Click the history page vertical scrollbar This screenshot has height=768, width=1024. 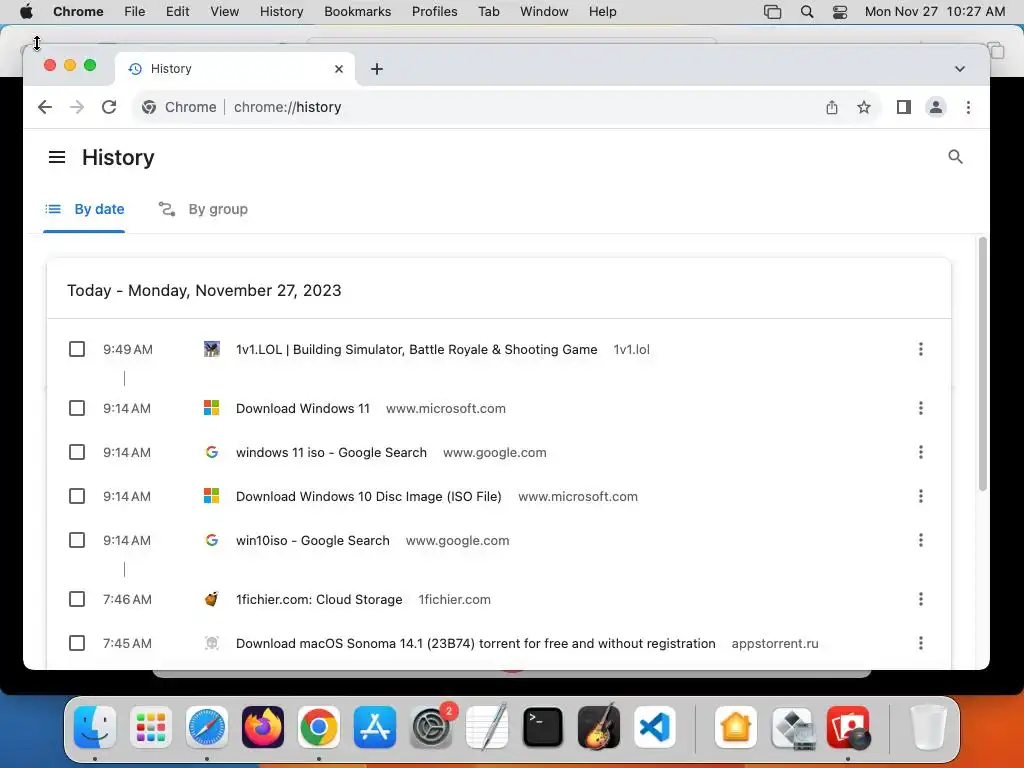(982, 364)
